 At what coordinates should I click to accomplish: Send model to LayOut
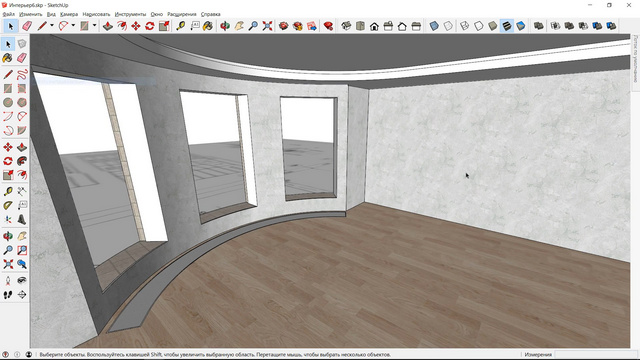312,26
